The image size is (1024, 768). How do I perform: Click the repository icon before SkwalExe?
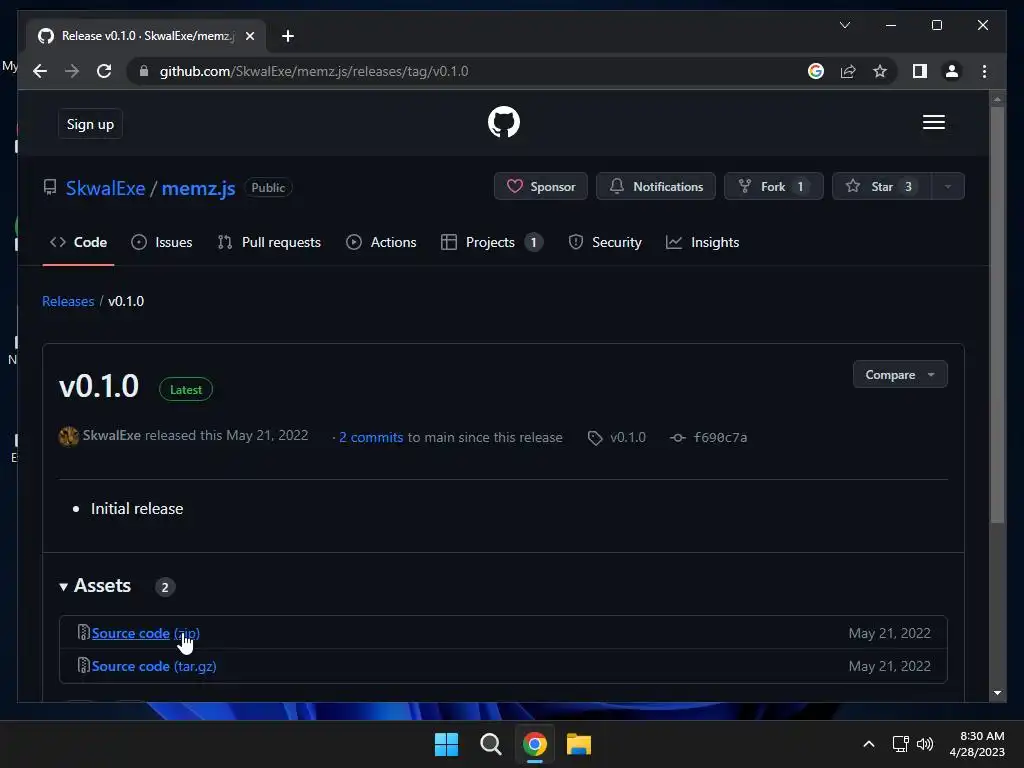pos(50,188)
